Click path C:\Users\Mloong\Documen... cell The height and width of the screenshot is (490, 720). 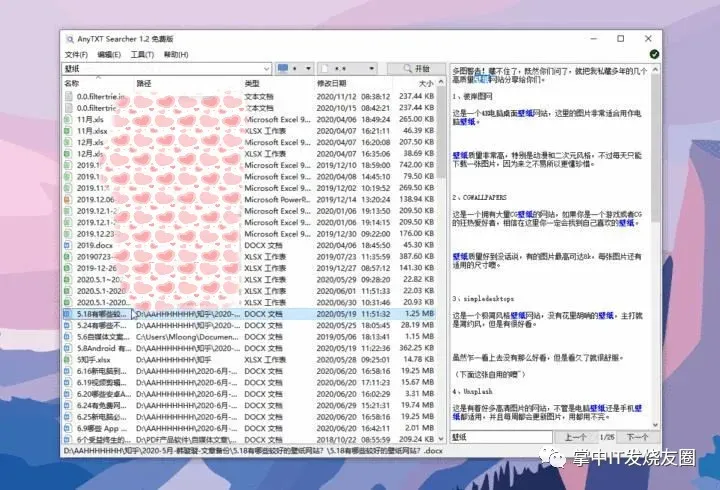187,337
